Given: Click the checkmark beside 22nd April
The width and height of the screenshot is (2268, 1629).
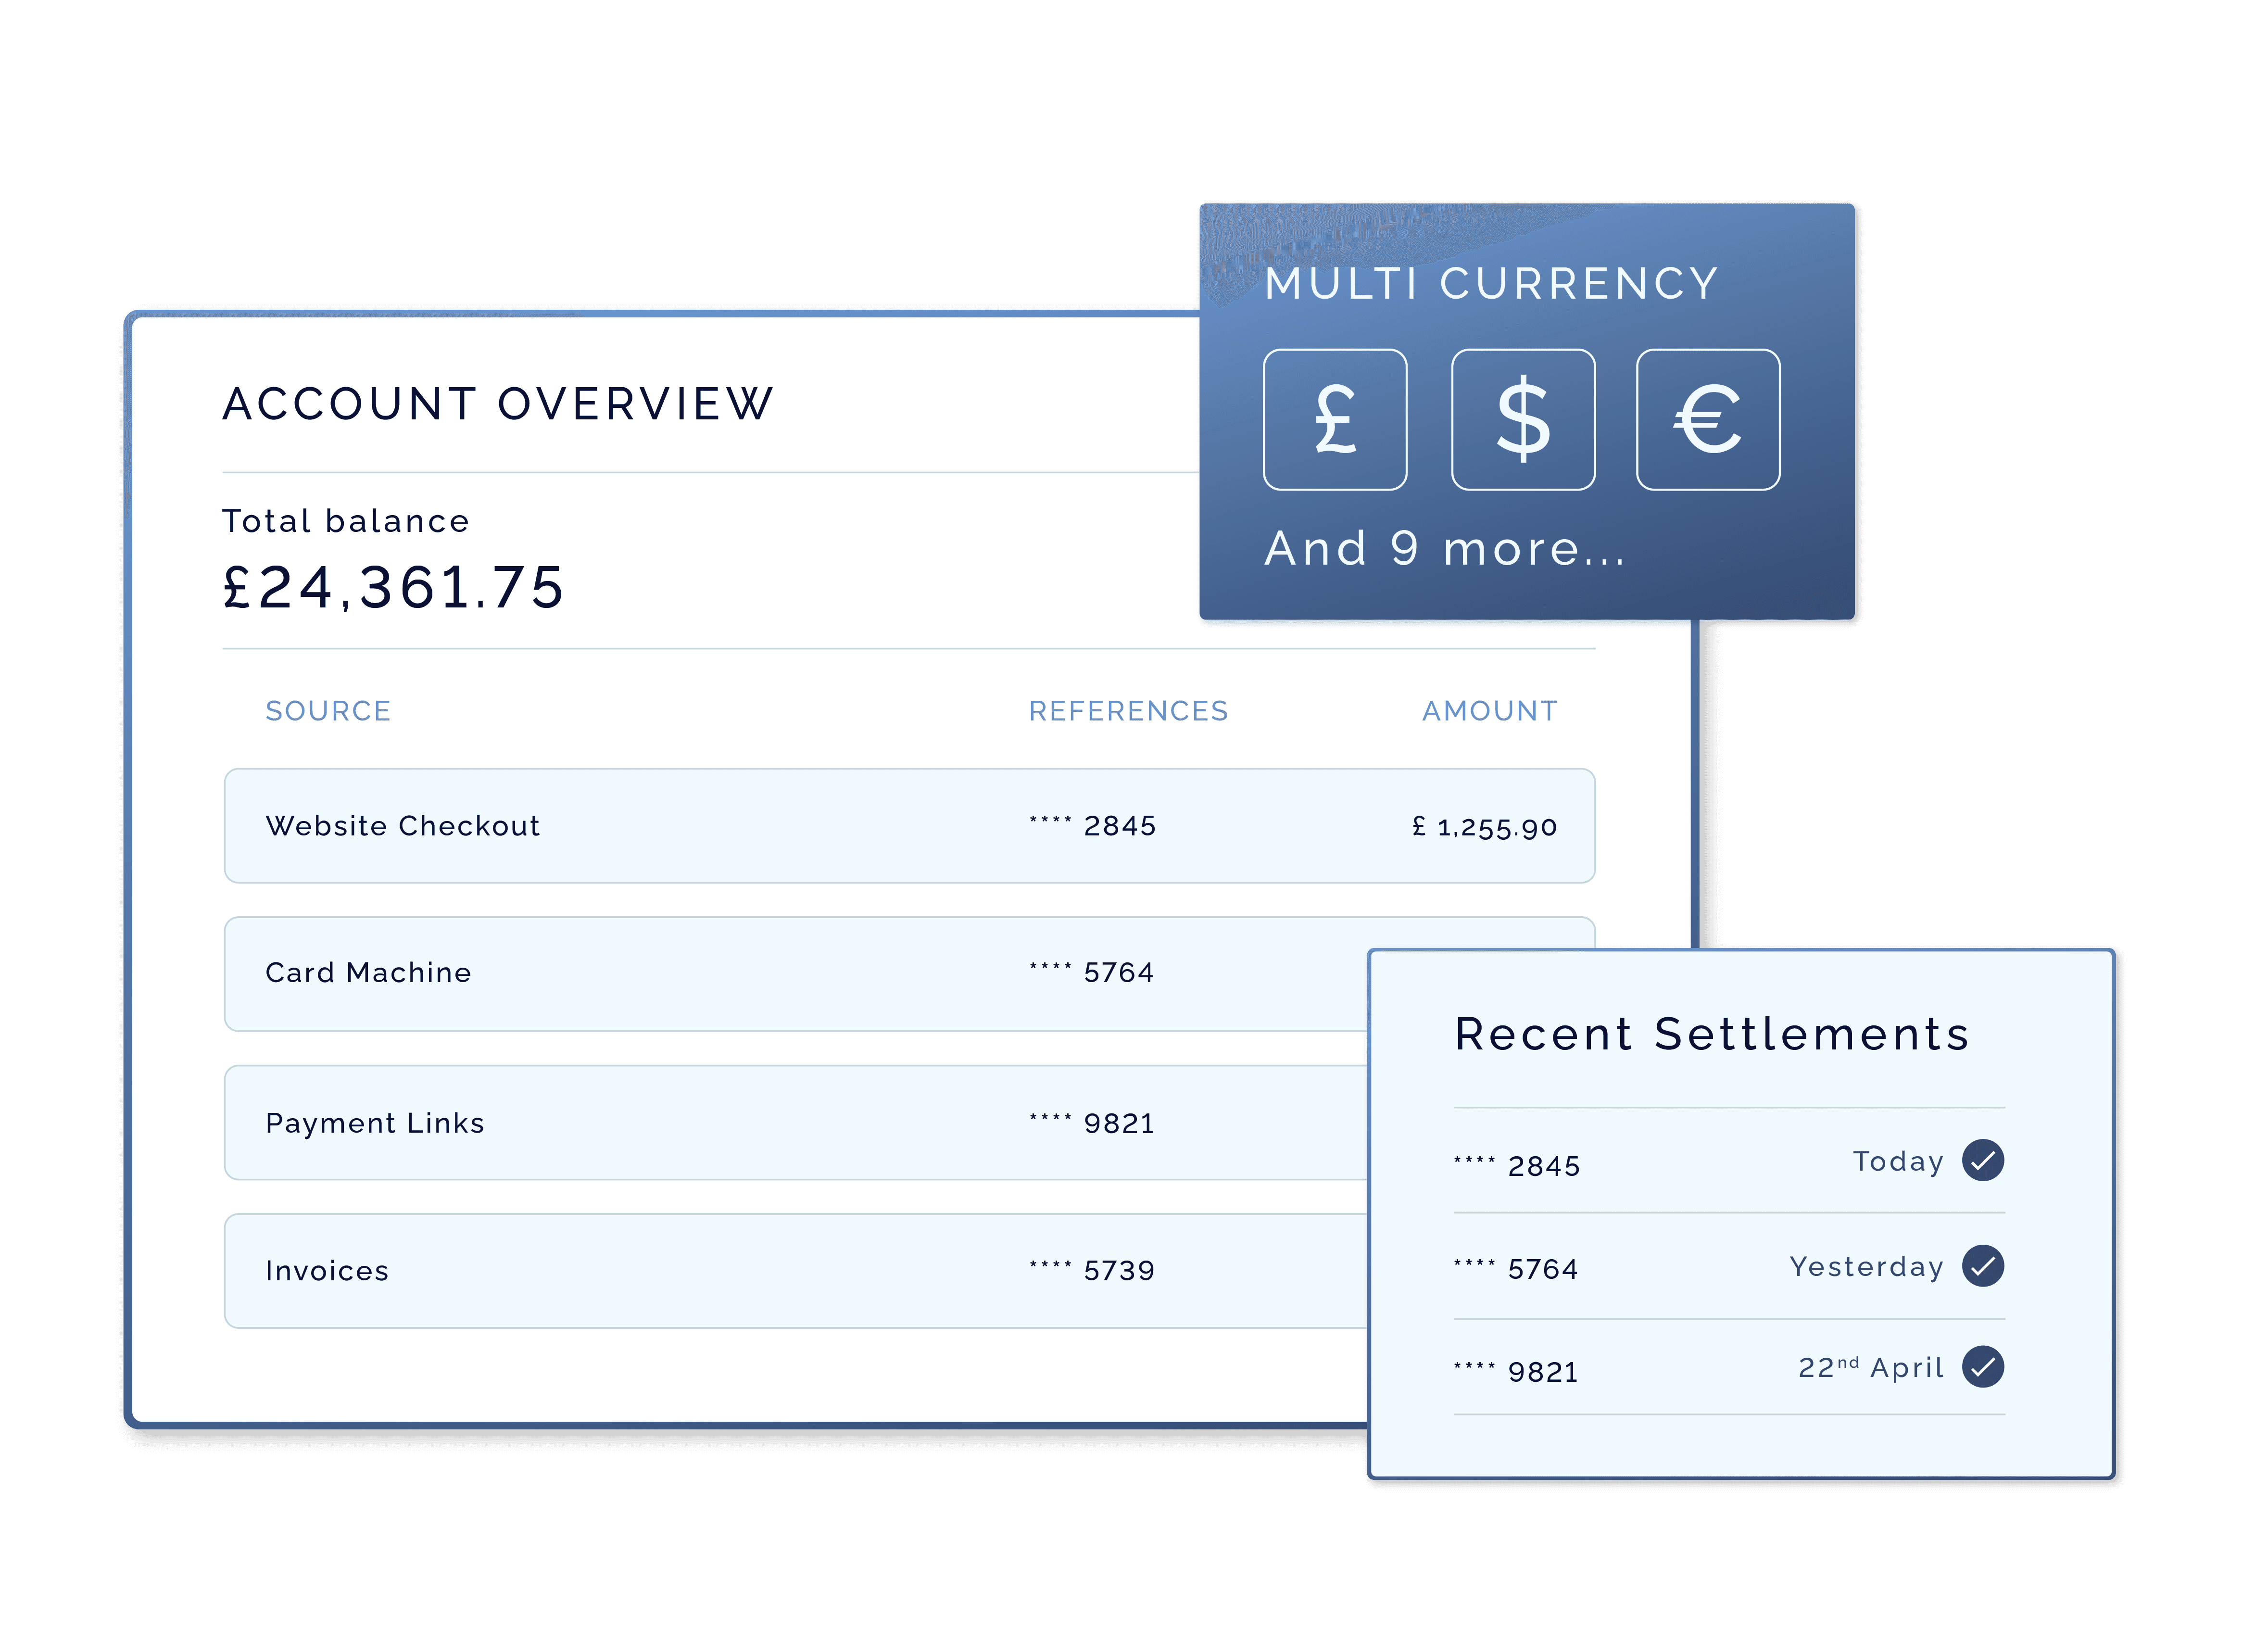Looking at the screenshot, I should [x=1982, y=1367].
